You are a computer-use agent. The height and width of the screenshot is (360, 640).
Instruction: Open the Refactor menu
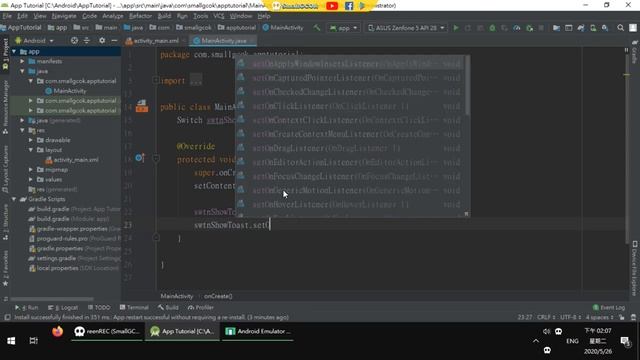pos(140,16)
